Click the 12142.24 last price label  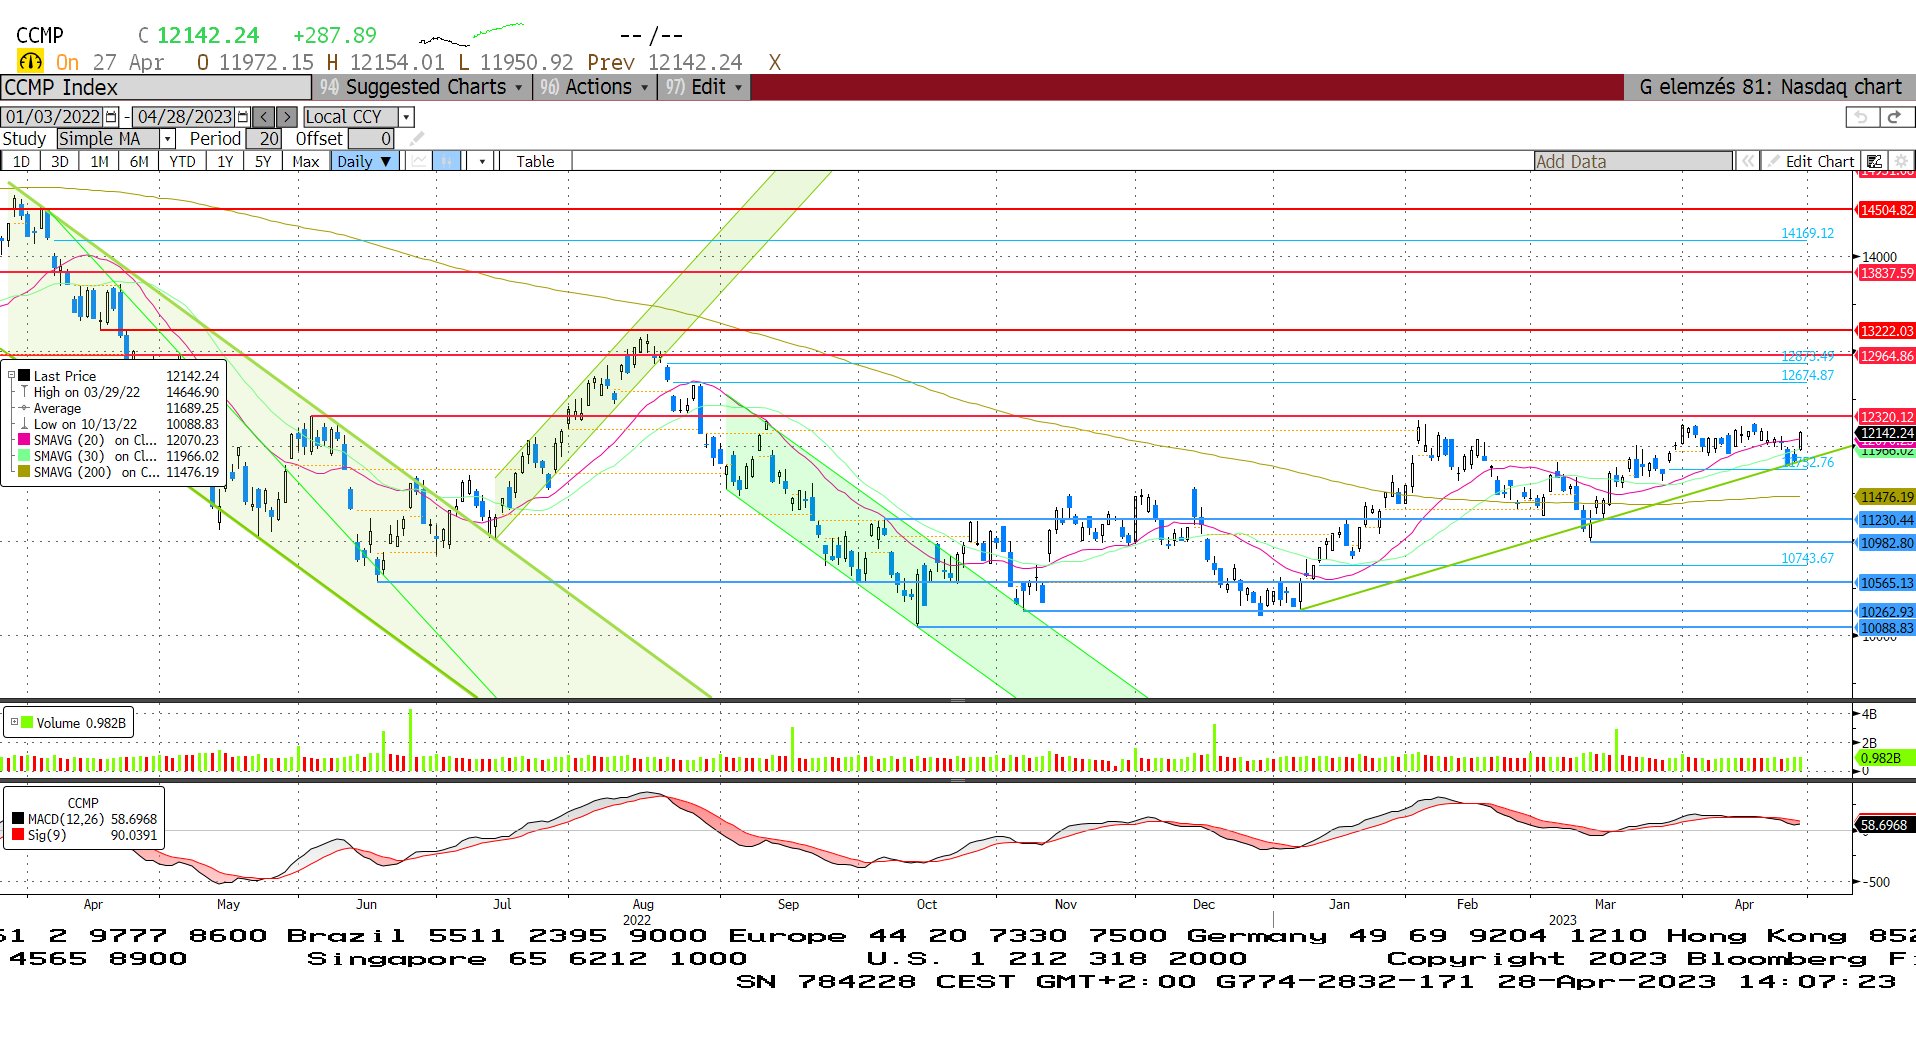pyautogui.click(x=1885, y=433)
